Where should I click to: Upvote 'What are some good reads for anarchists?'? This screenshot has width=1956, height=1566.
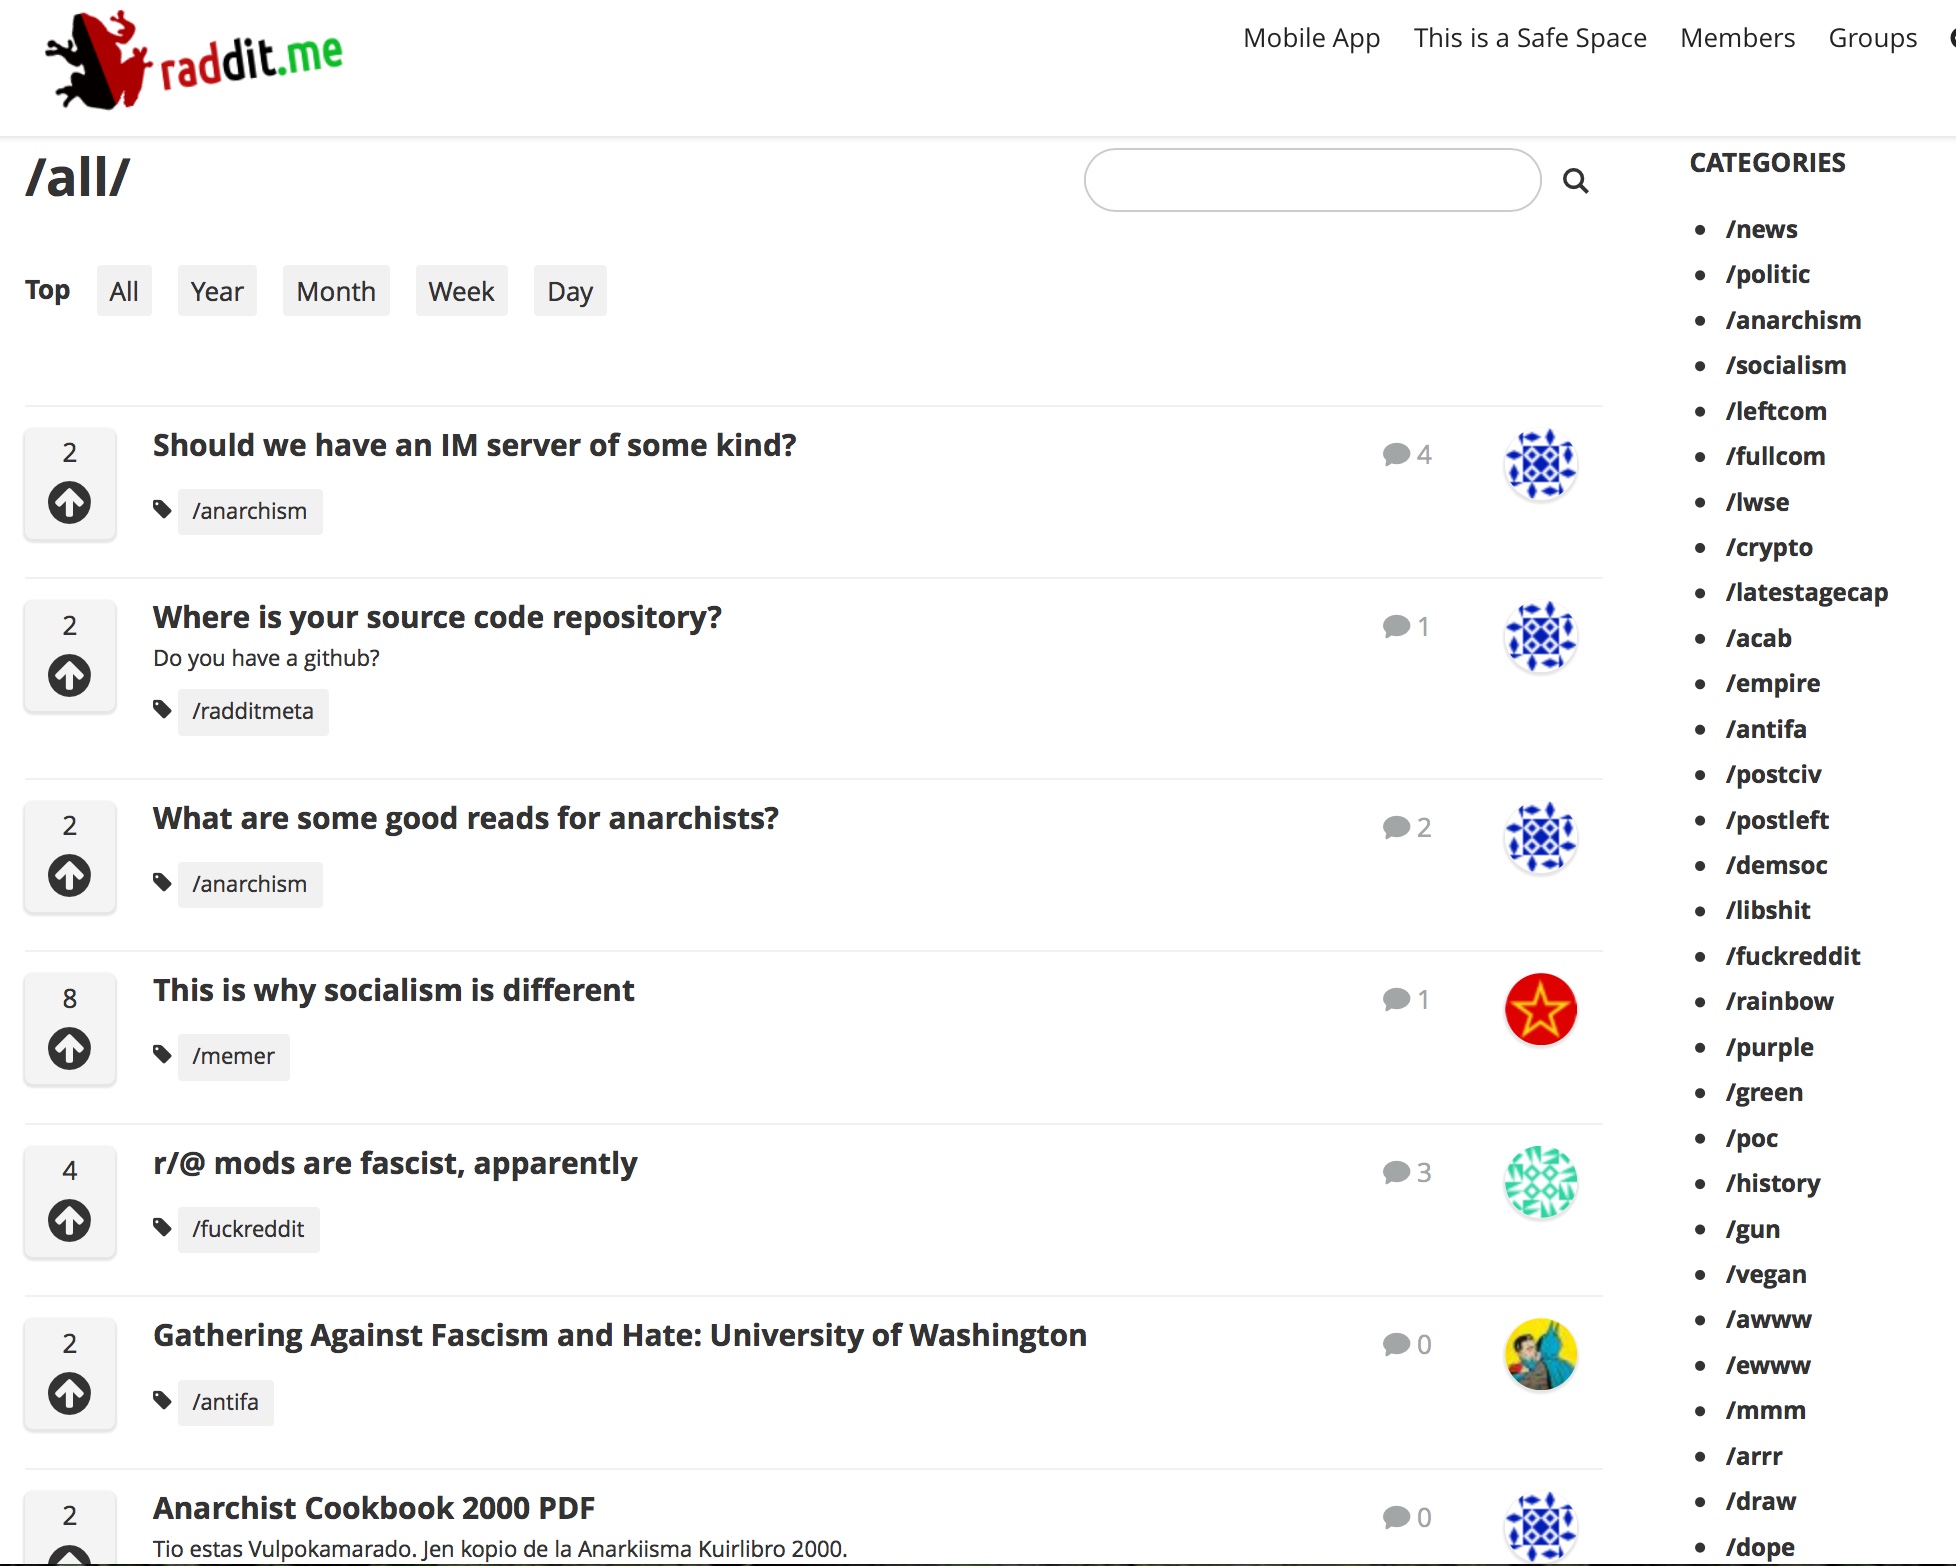(x=70, y=875)
